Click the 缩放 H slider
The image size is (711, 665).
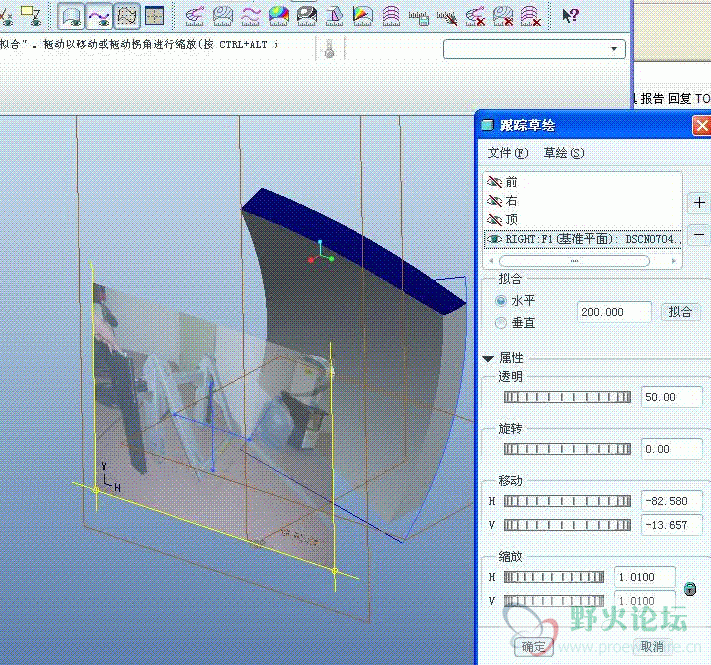[554, 577]
